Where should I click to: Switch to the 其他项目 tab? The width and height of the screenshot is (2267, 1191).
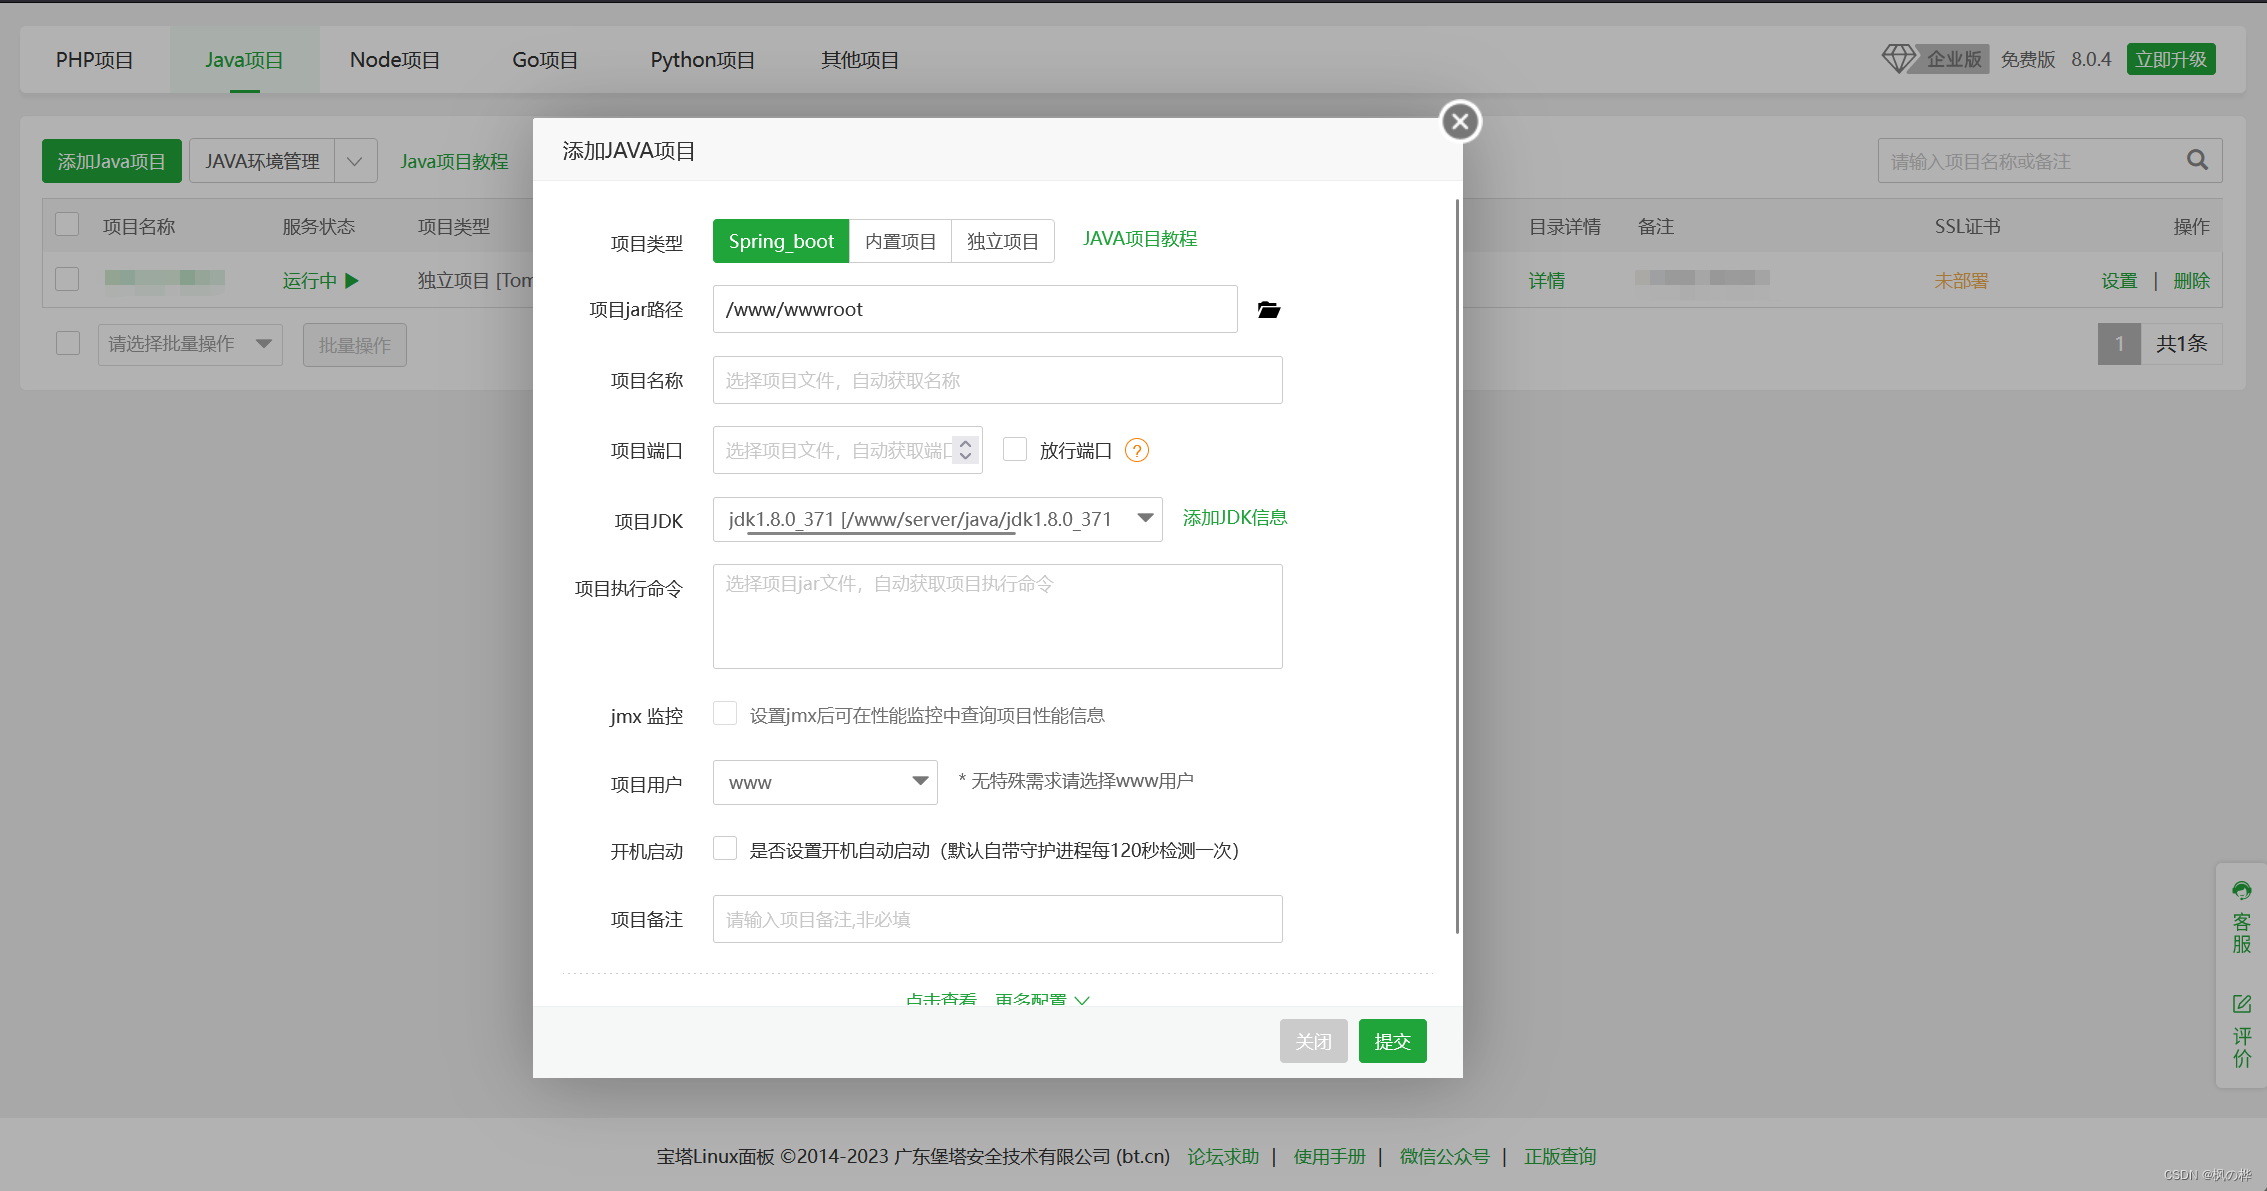coord(860,60)
